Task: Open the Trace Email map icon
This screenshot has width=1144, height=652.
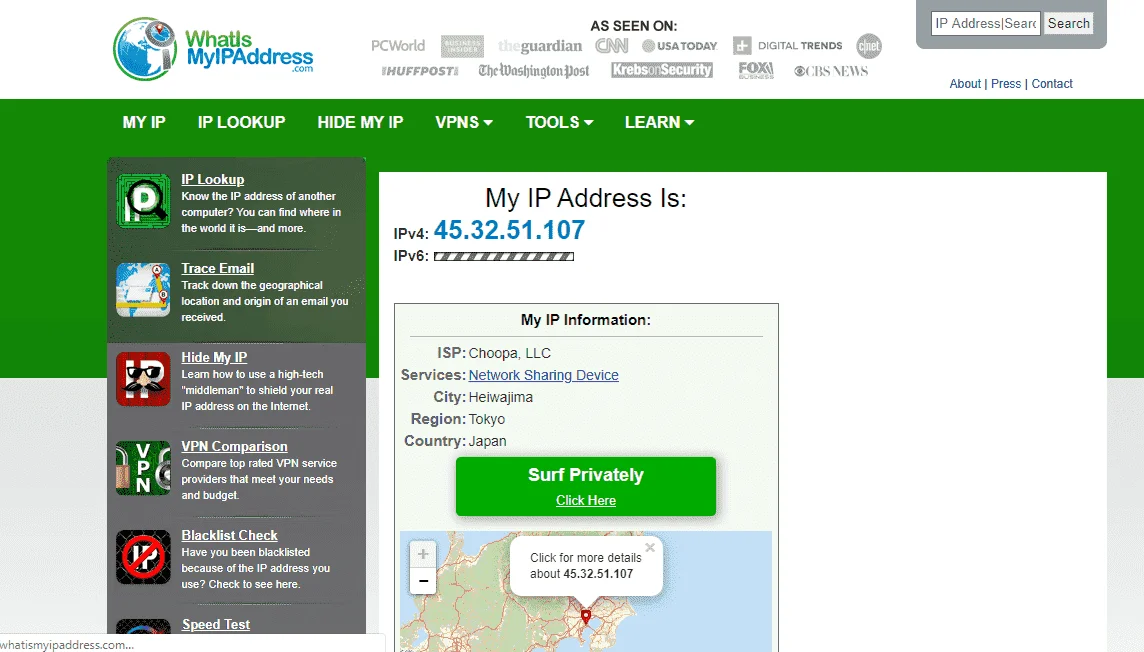Action: 144,290
